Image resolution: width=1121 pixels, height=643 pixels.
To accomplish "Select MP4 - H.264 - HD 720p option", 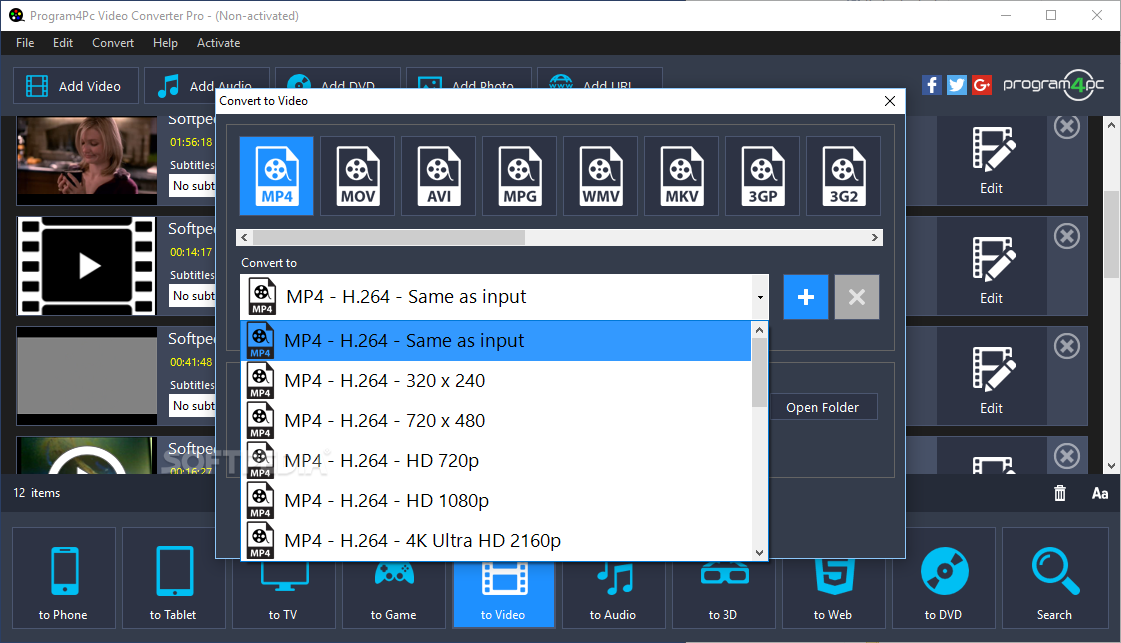I will click(x=498, y=461).
